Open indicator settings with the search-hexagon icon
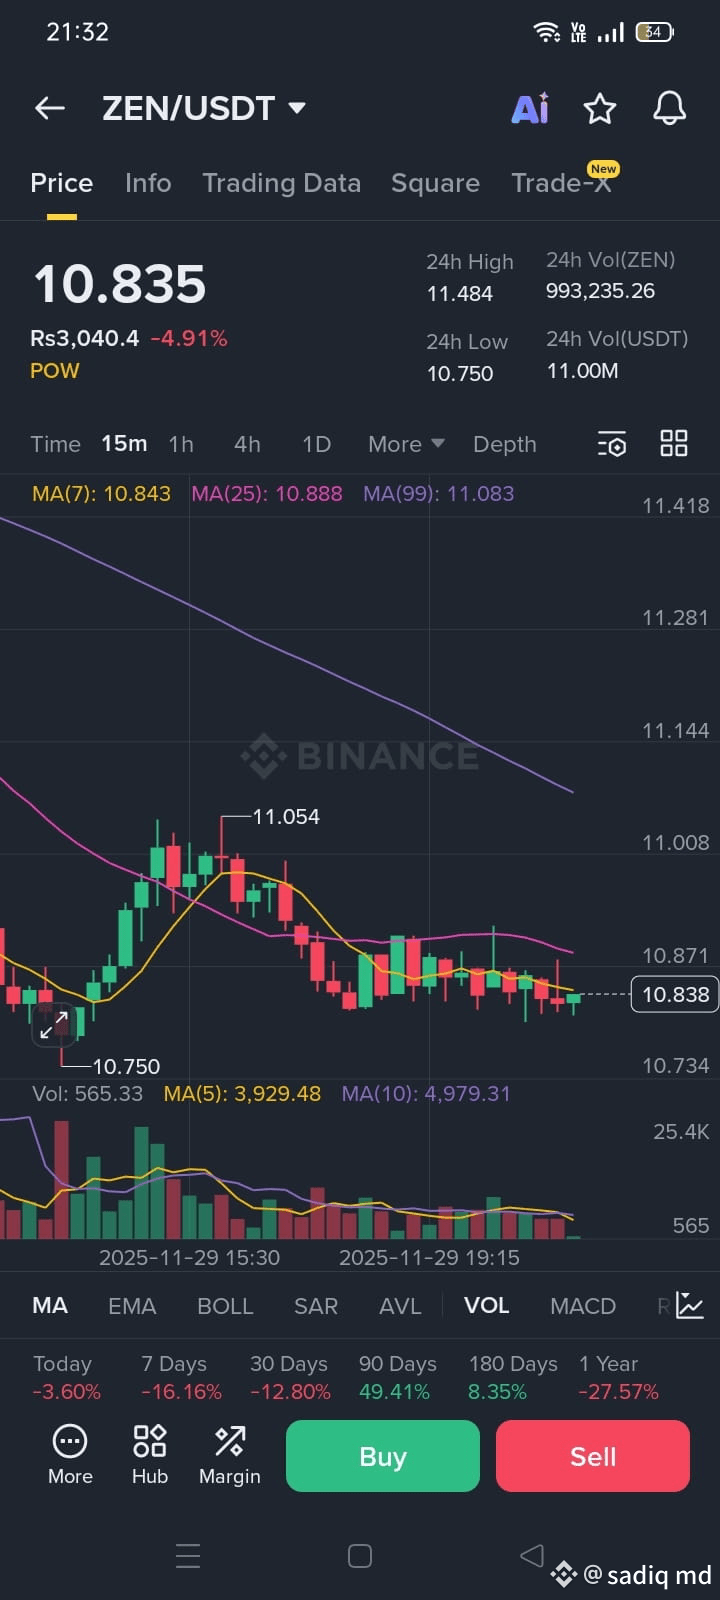720x1600 pixels. click(611, 443)
